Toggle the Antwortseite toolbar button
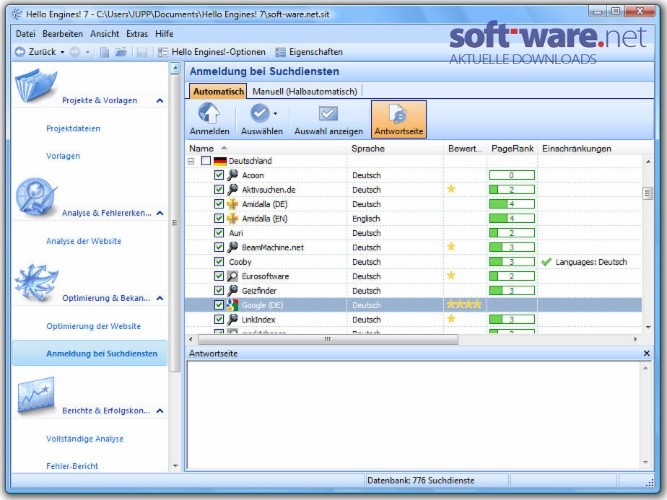Viewport: 667px width, 500px height. 399,120
